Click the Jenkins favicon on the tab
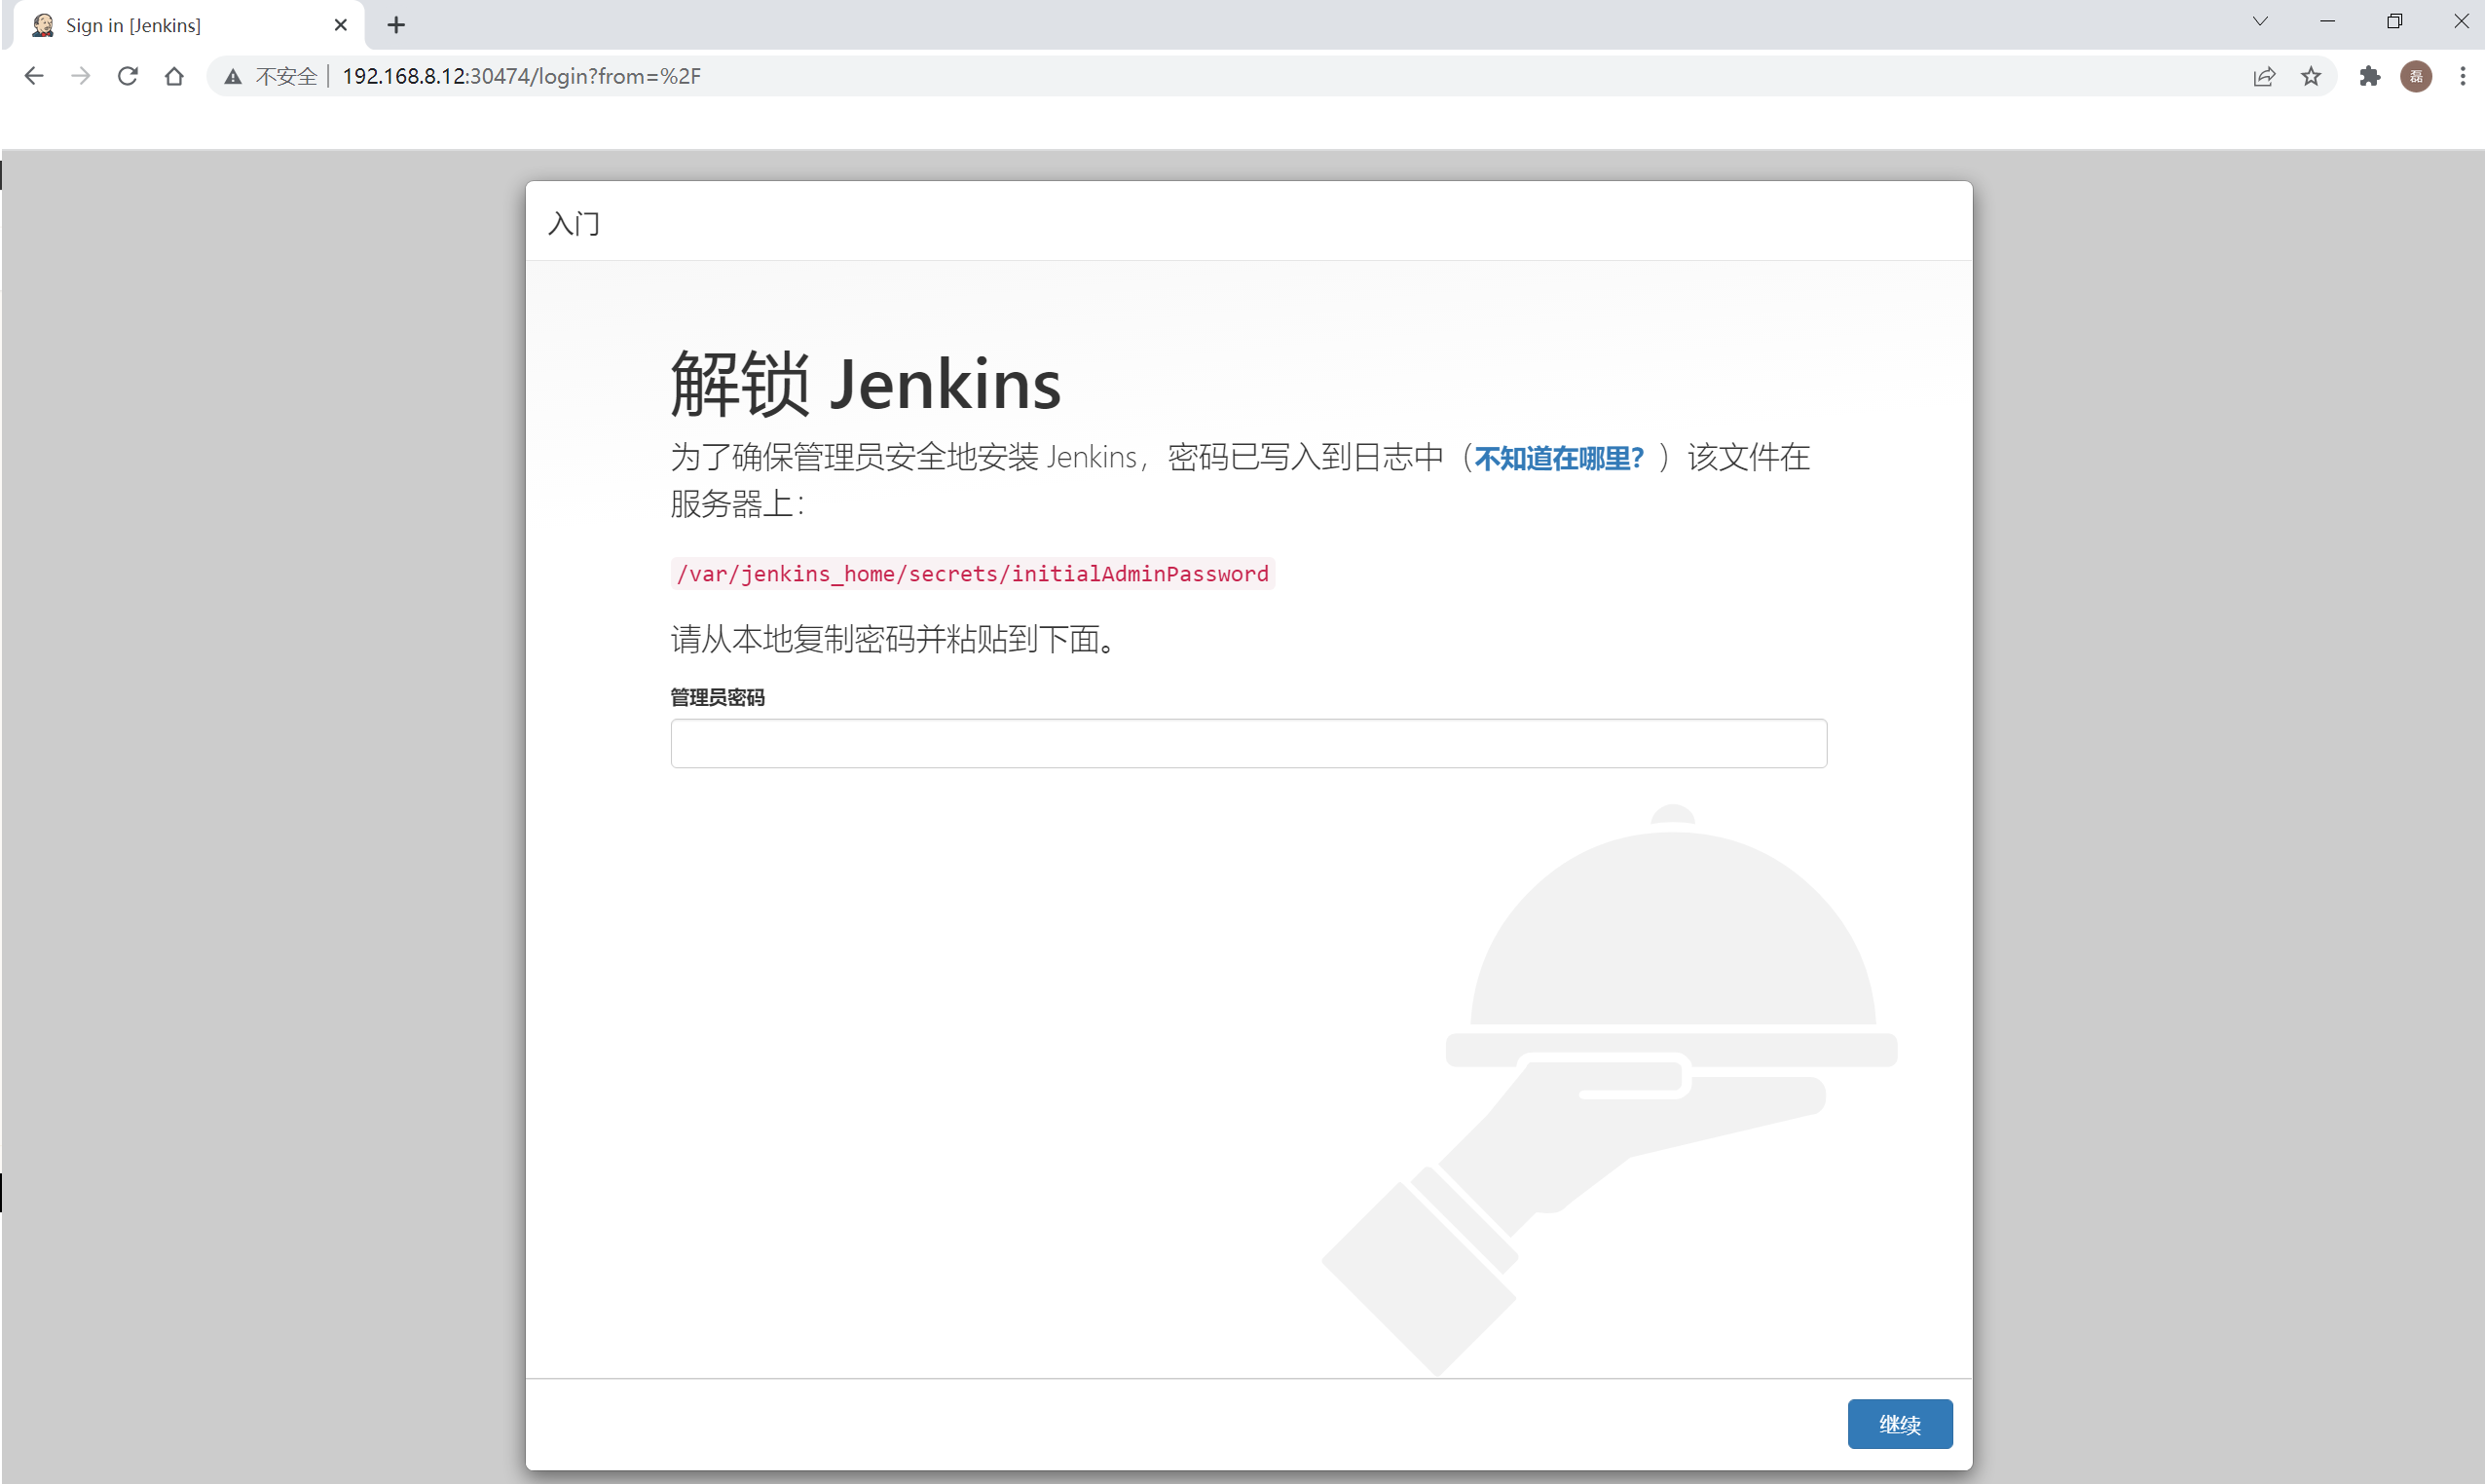This screenshot has width=2485, height=1484. pos(43,25)
